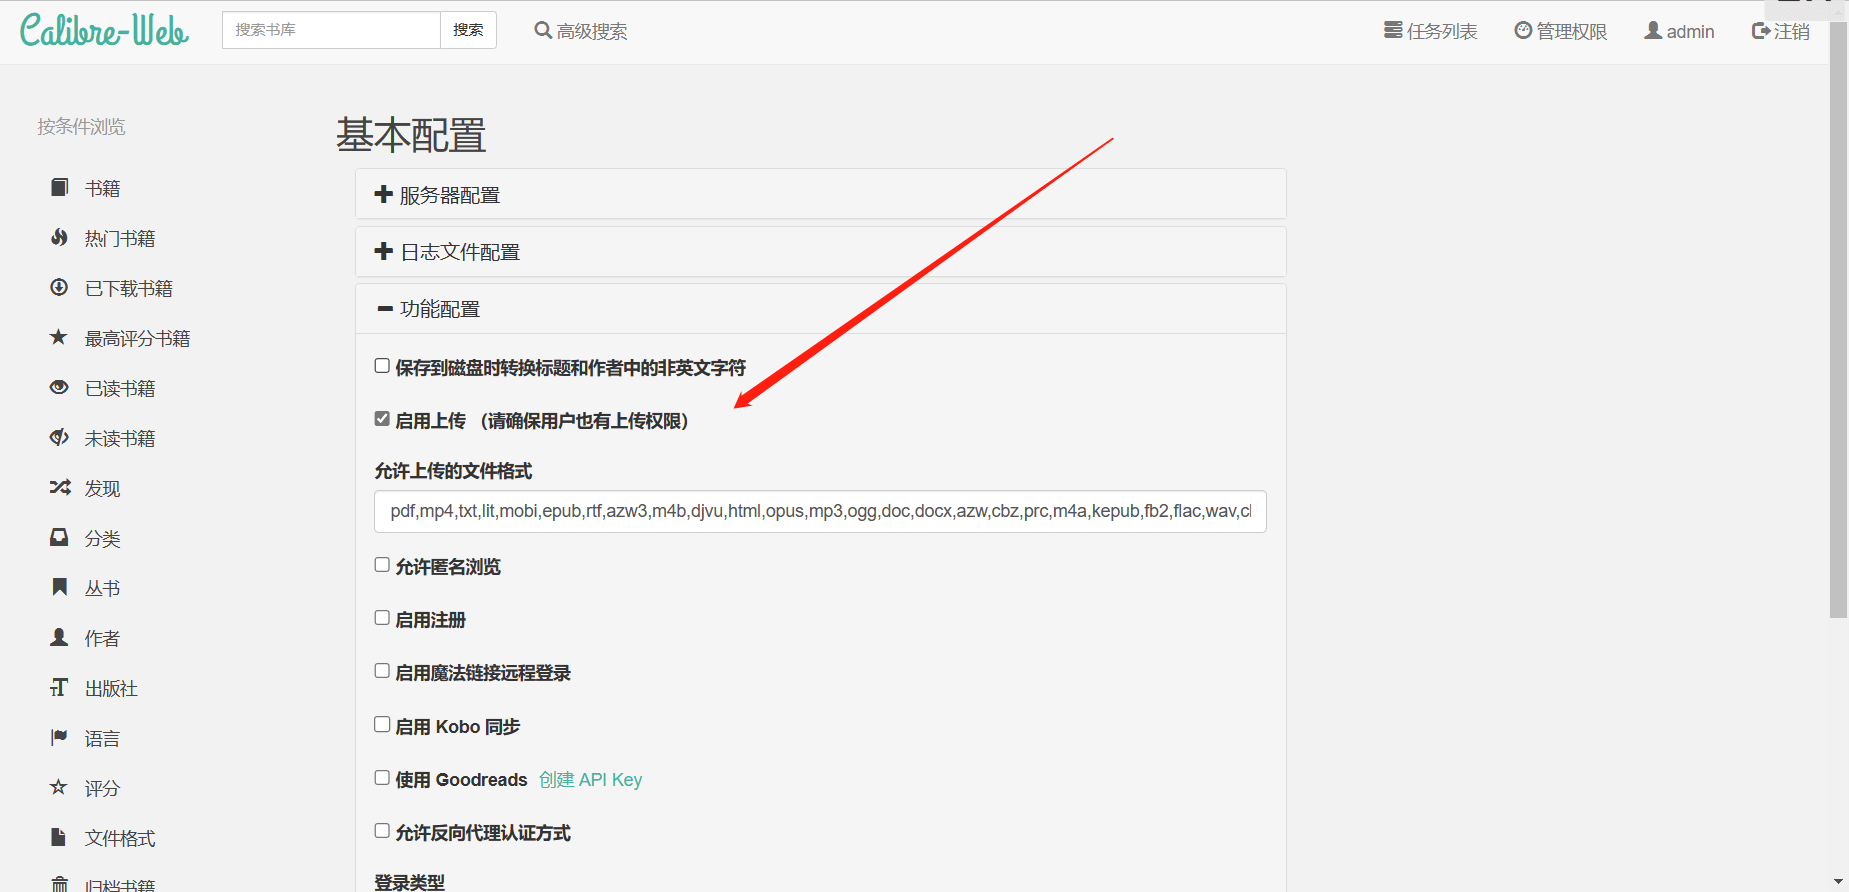Click the 搜索 button

468,30
